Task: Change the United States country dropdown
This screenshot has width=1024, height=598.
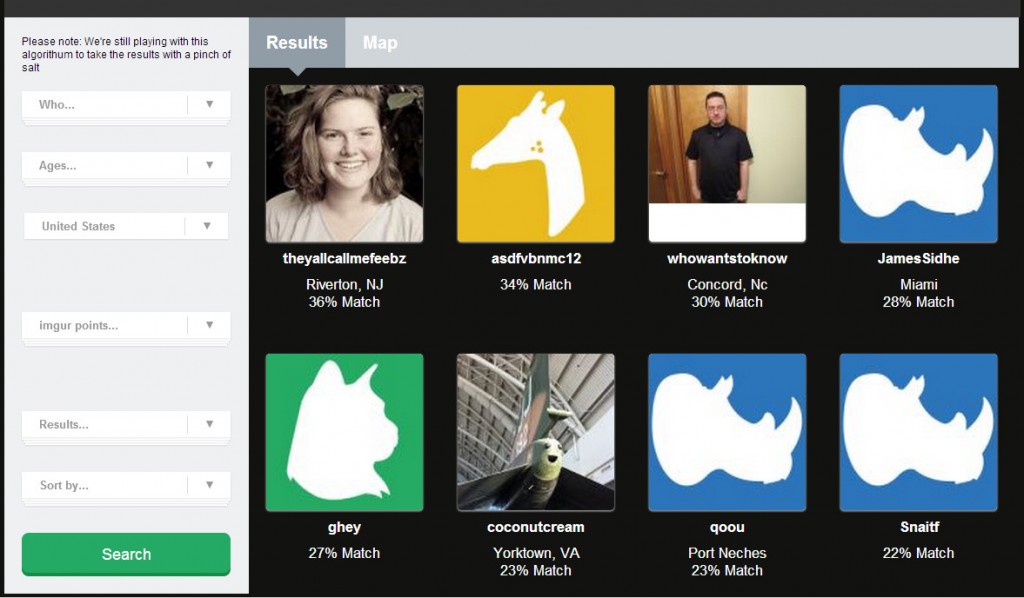Action: point(126,226)
